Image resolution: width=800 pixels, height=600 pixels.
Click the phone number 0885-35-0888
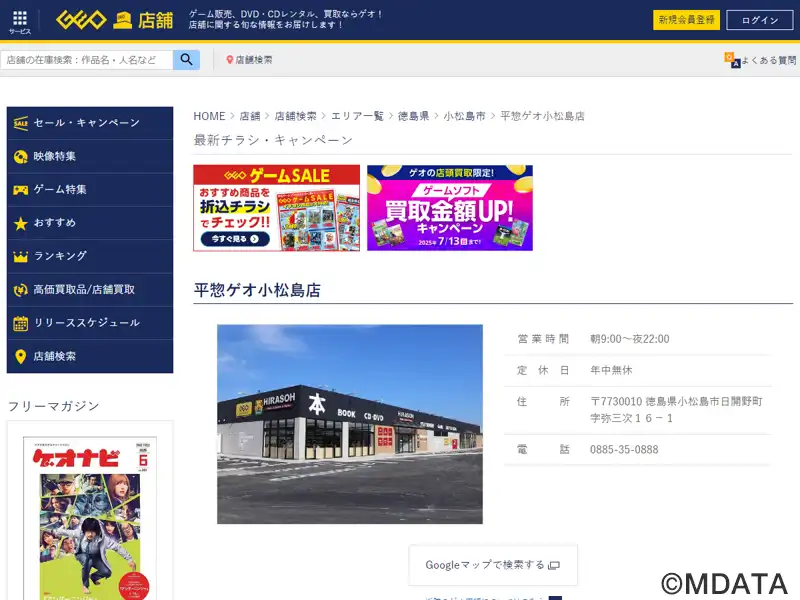tap(624, 449)
